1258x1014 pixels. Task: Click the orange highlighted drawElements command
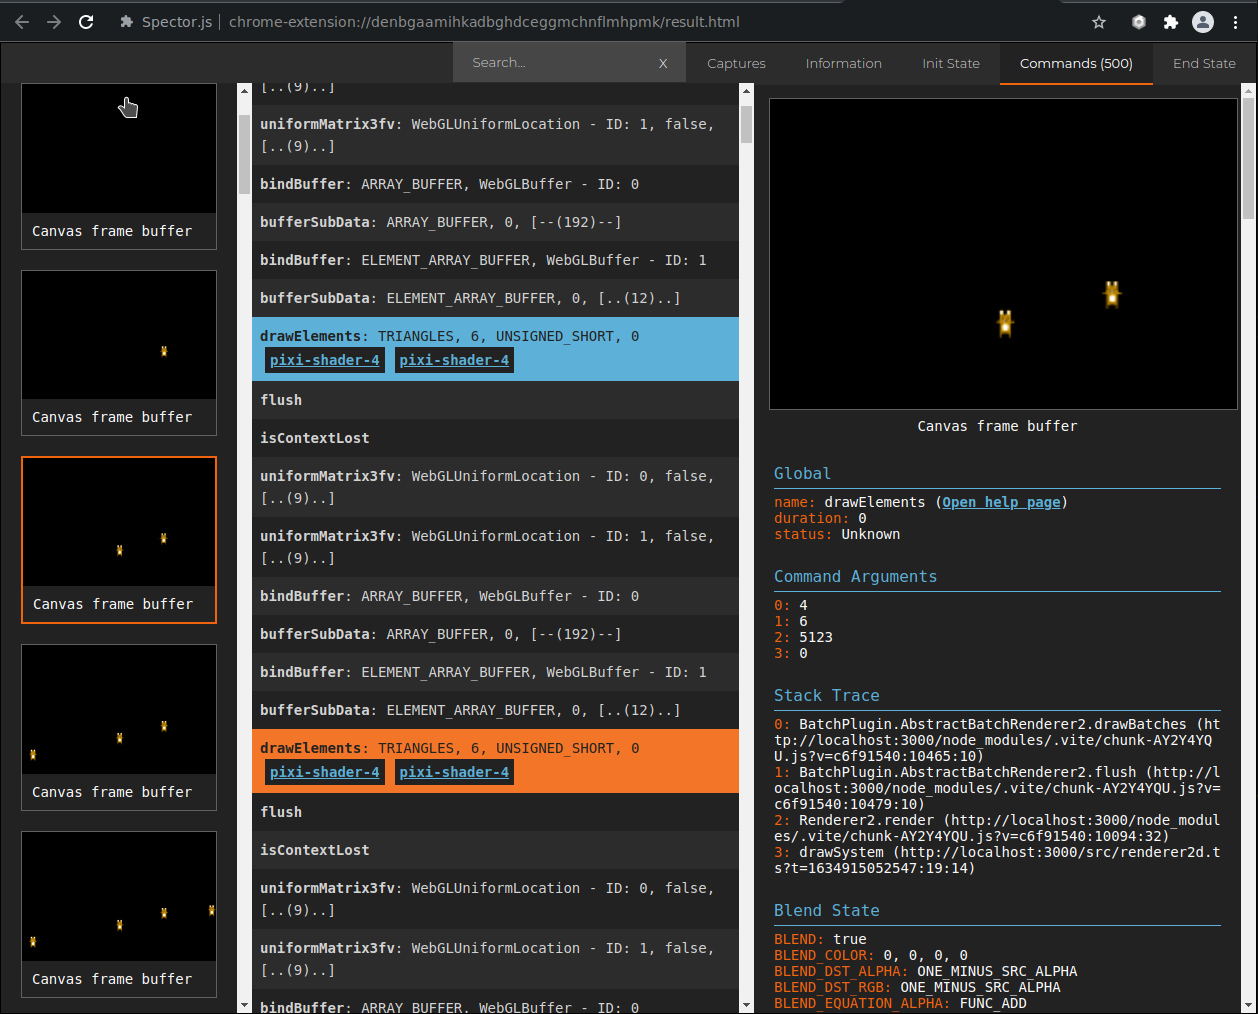(x=449, y=747)
